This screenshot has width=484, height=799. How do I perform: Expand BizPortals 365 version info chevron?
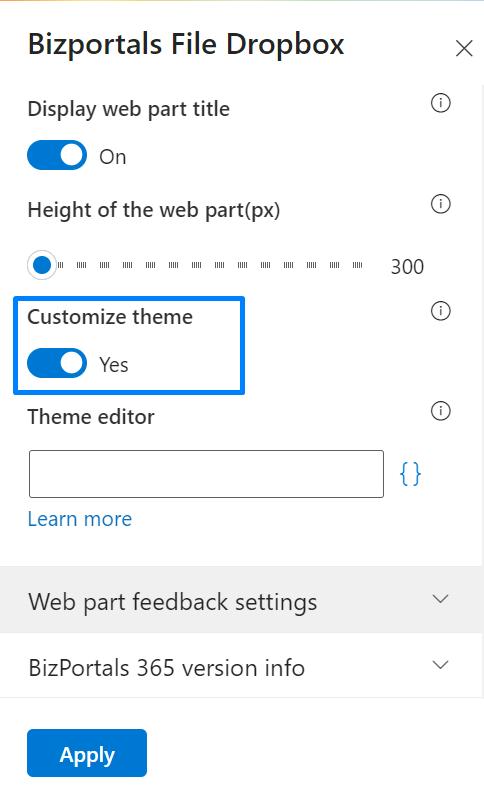(x=440, y=665)
